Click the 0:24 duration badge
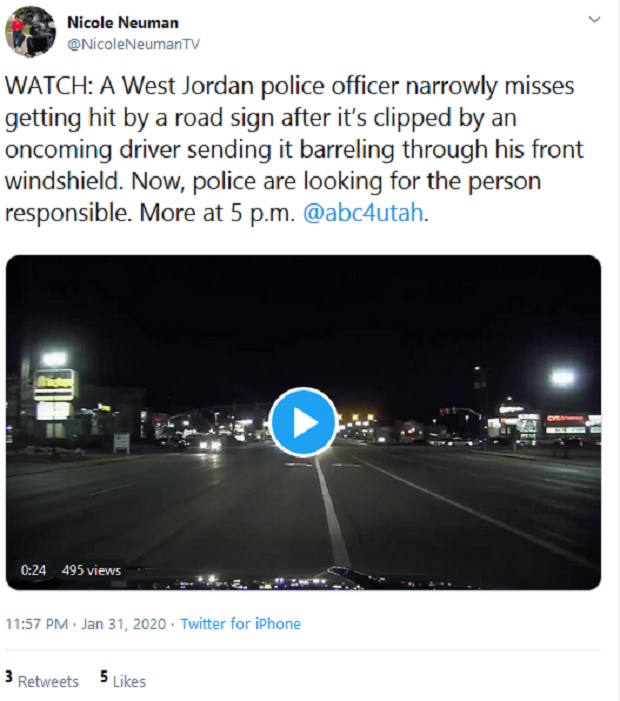The width and height of the screenshot is (620, 701). [33, 570]
